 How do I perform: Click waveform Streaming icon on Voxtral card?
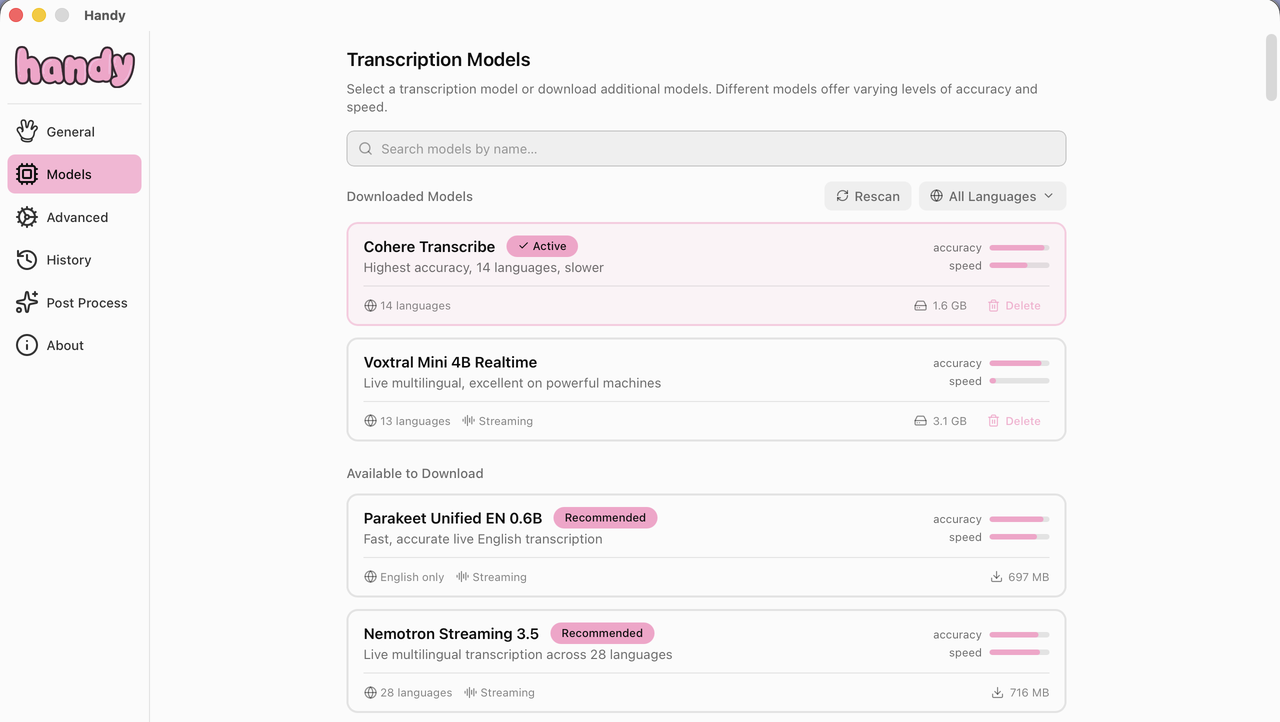(x=469, y=421)
